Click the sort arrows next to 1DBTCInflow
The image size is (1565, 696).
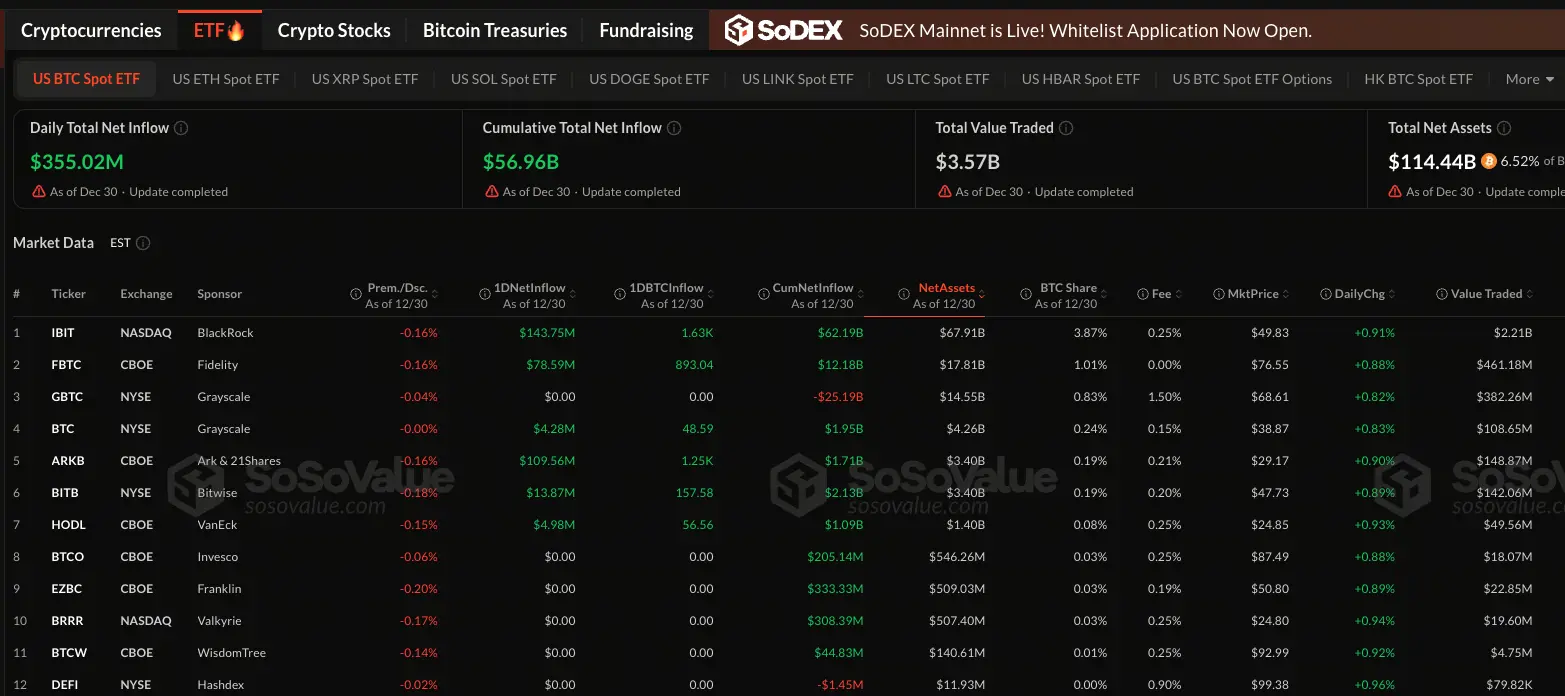tap(712, 294)
